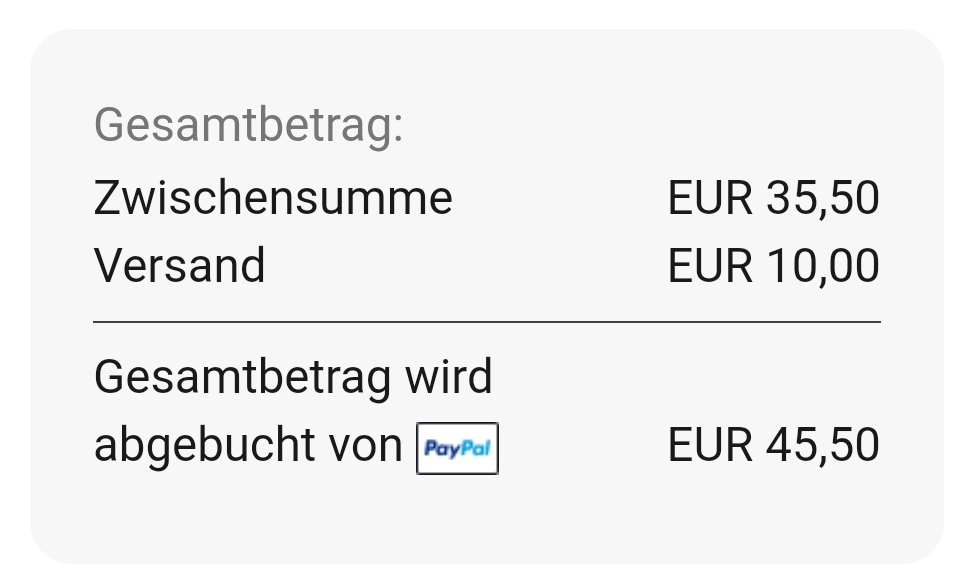Click the word "wird"
This screenshot has height=587, width=966.
(x=448, y=377)
